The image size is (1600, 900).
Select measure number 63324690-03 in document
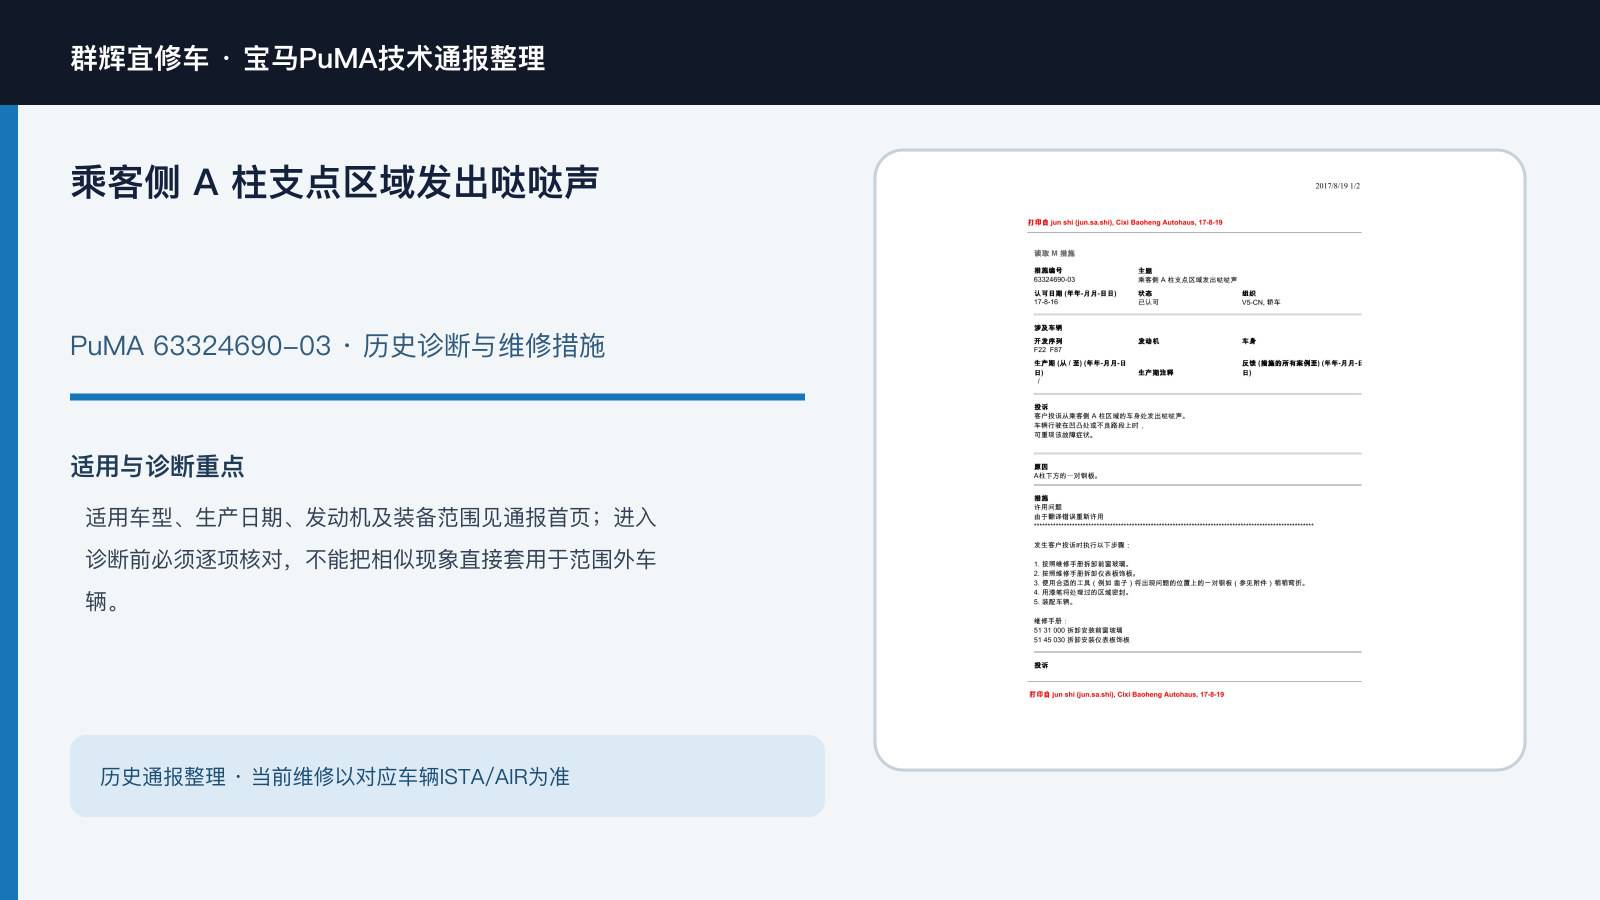click(x=1054, y=280)
